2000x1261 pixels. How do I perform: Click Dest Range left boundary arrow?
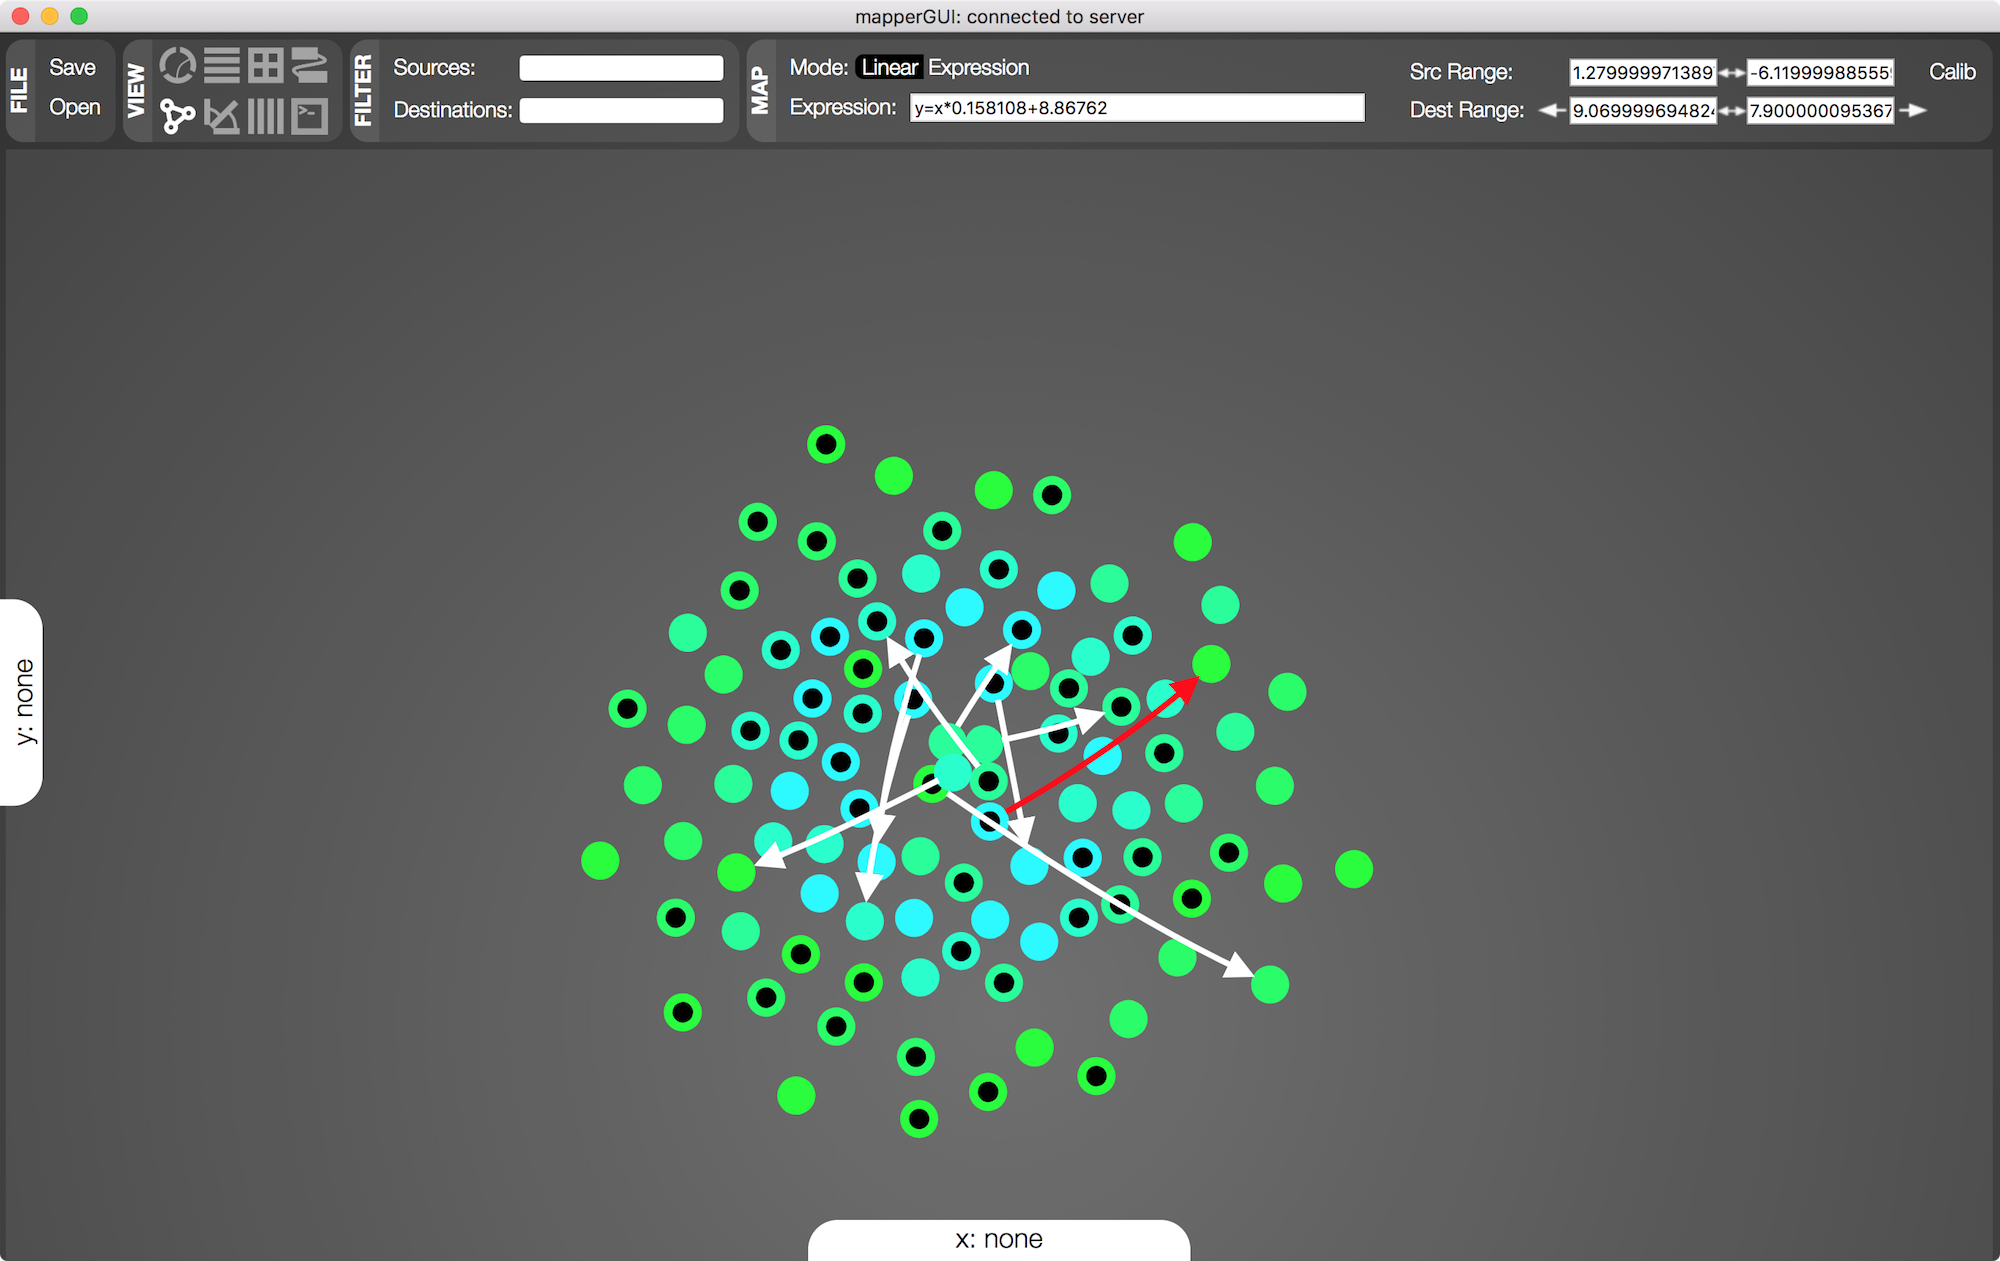(1551, 110)
